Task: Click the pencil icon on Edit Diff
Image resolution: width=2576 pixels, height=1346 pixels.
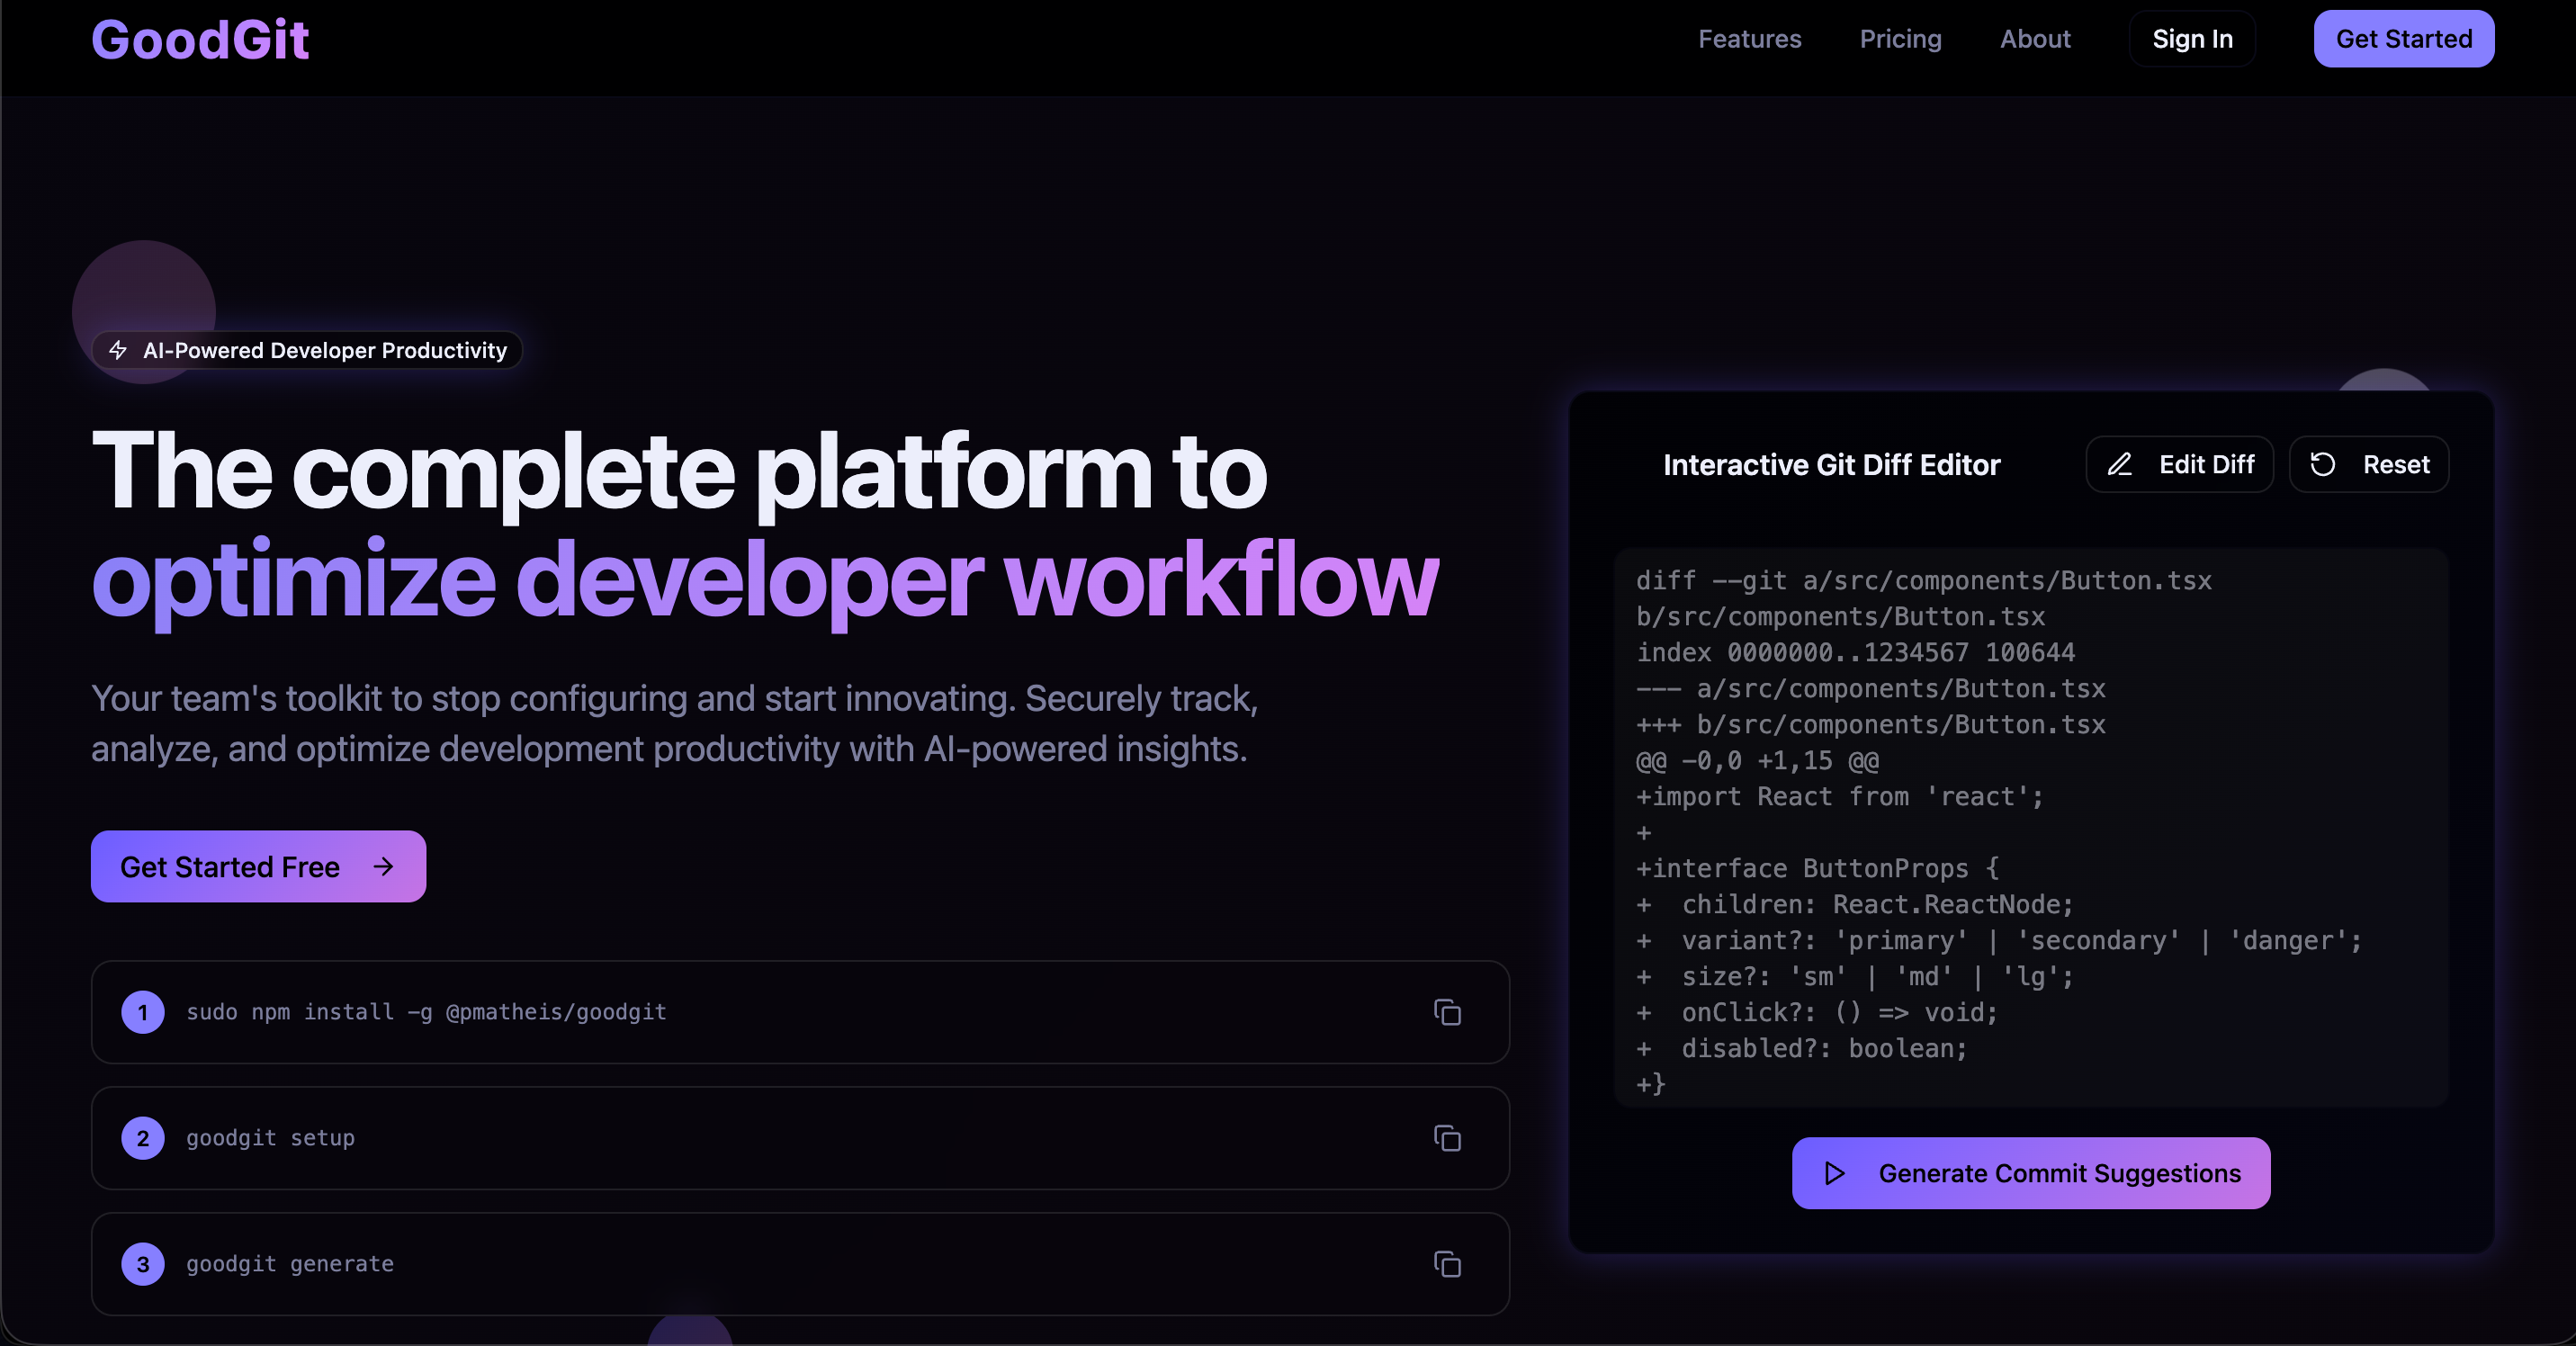Action: (x=2119, y=464)
